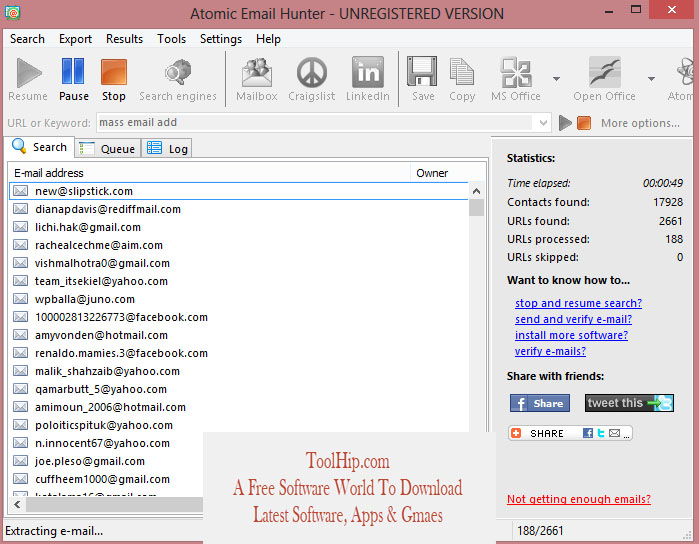Image resolution: width=699 pixels, height=544 pixels.
Task: Select the vishmalhotra0@gmail.com row
Action: click(x=238, y=263)
